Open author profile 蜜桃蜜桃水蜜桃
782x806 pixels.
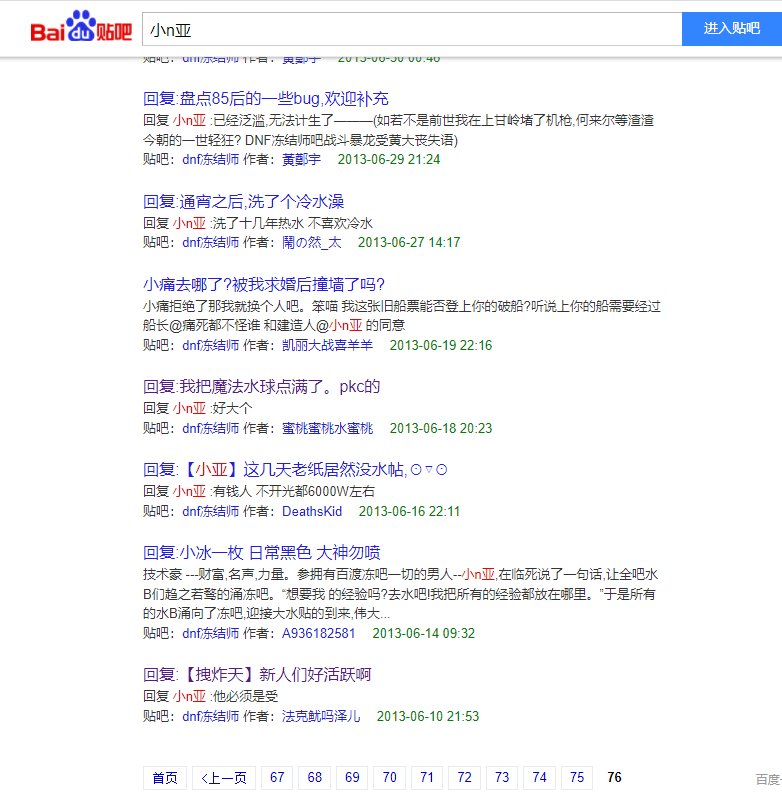coord(327,428)
